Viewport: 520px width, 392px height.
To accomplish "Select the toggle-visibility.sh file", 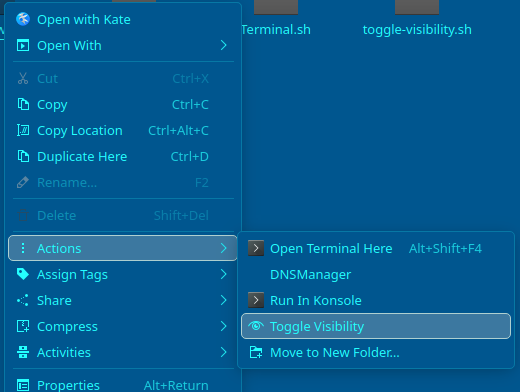I will click(x=417, y=30).
